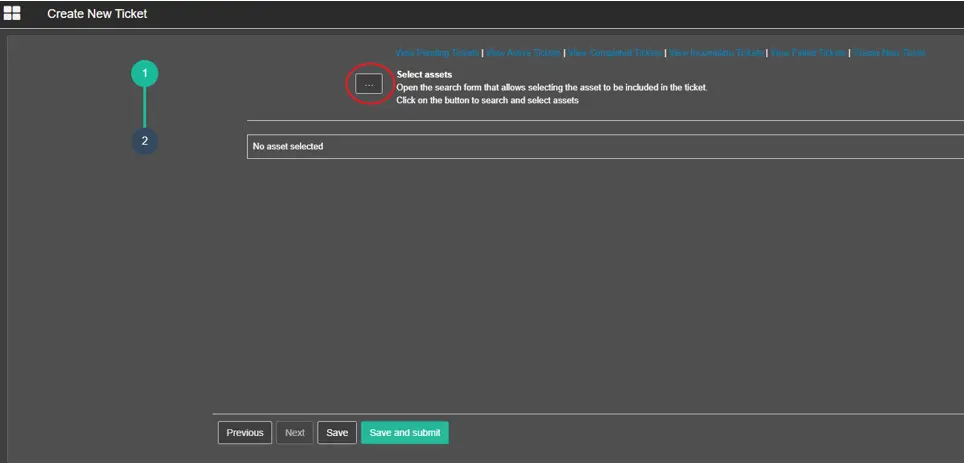This screenshot has width=965, height=463.
Task: Click the ellipsis button to search assets
Action: click(x=369, y=85)
